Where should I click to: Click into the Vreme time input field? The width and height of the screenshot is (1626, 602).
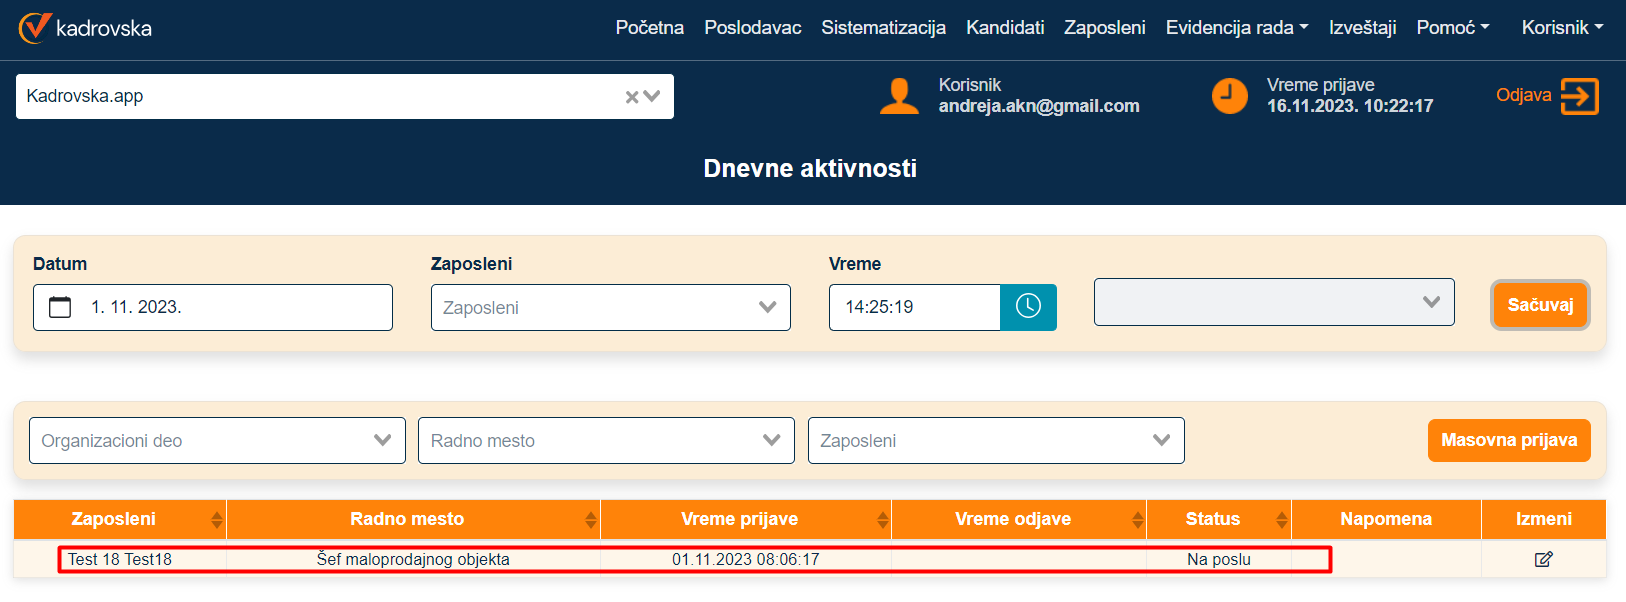(914, 307)
